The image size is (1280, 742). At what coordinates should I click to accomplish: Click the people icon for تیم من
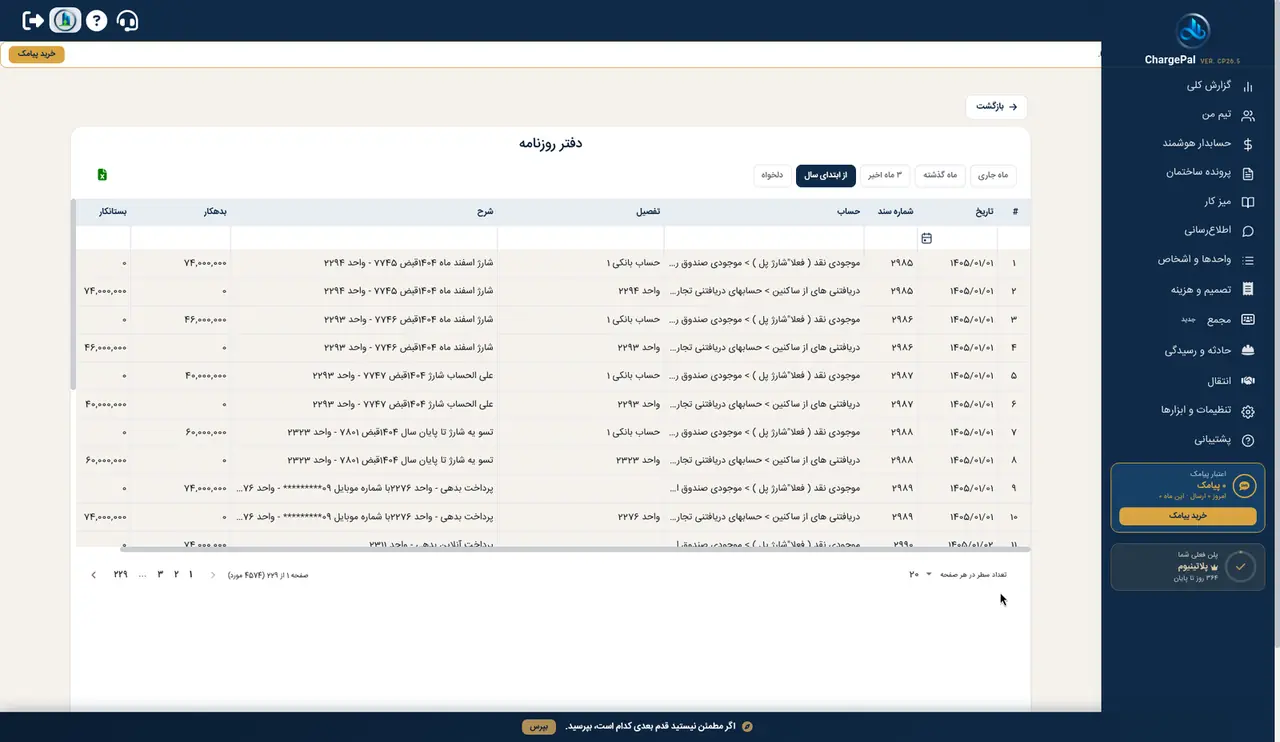pos(1247,116)
